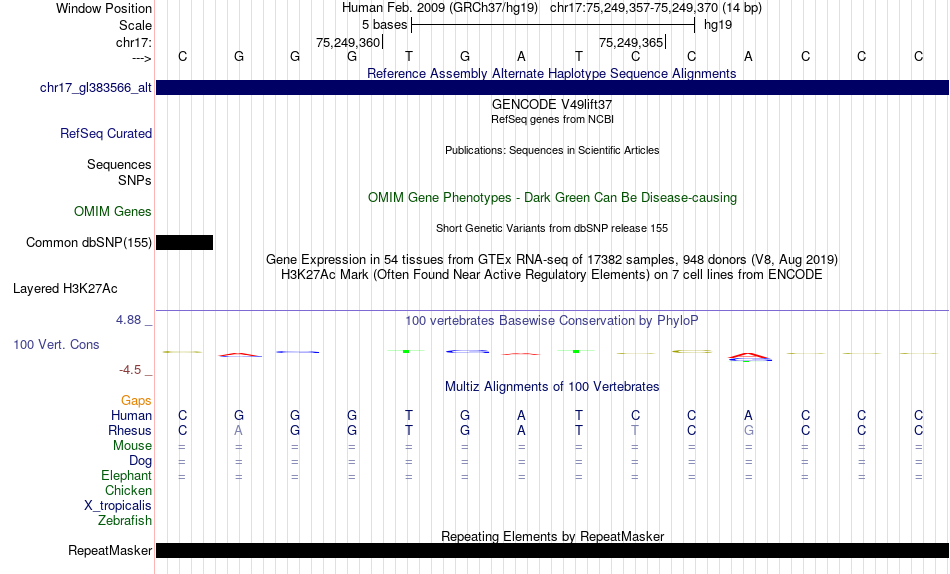
Task: Open the OMIM Genes track label
Action: tap(113, 212)
